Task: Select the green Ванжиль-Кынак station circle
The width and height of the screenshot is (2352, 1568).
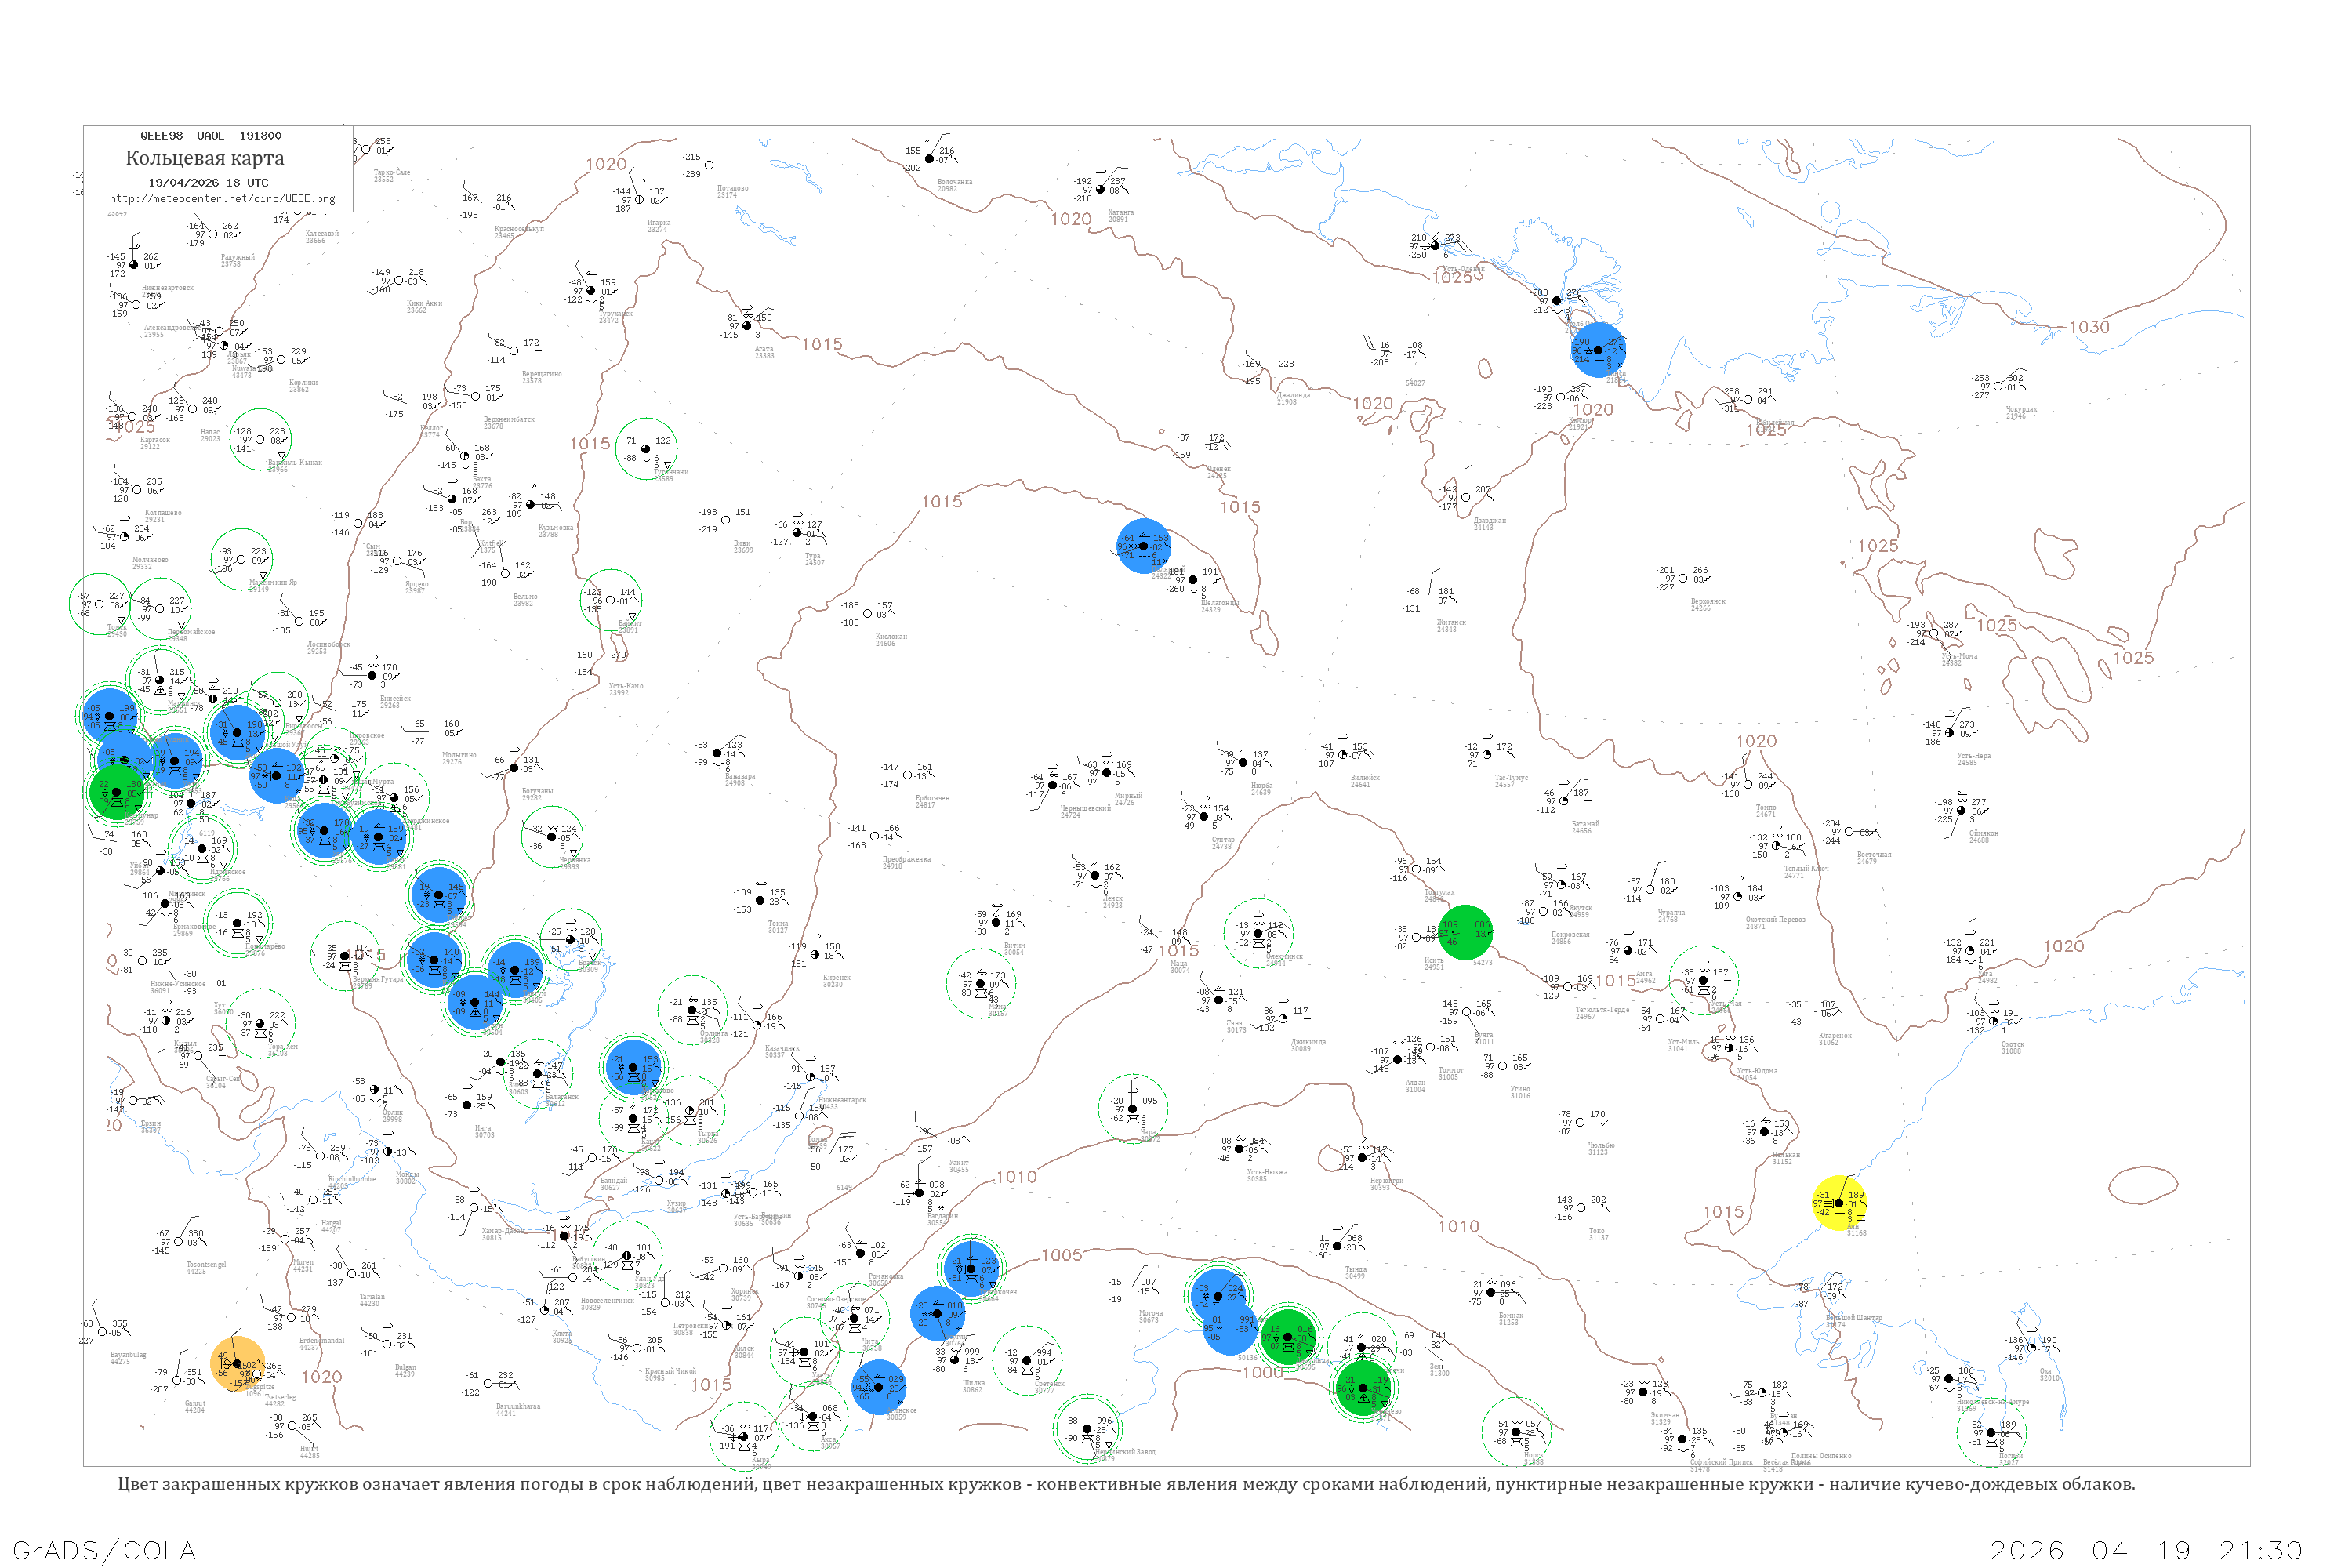Action: (x=260, y=439)
